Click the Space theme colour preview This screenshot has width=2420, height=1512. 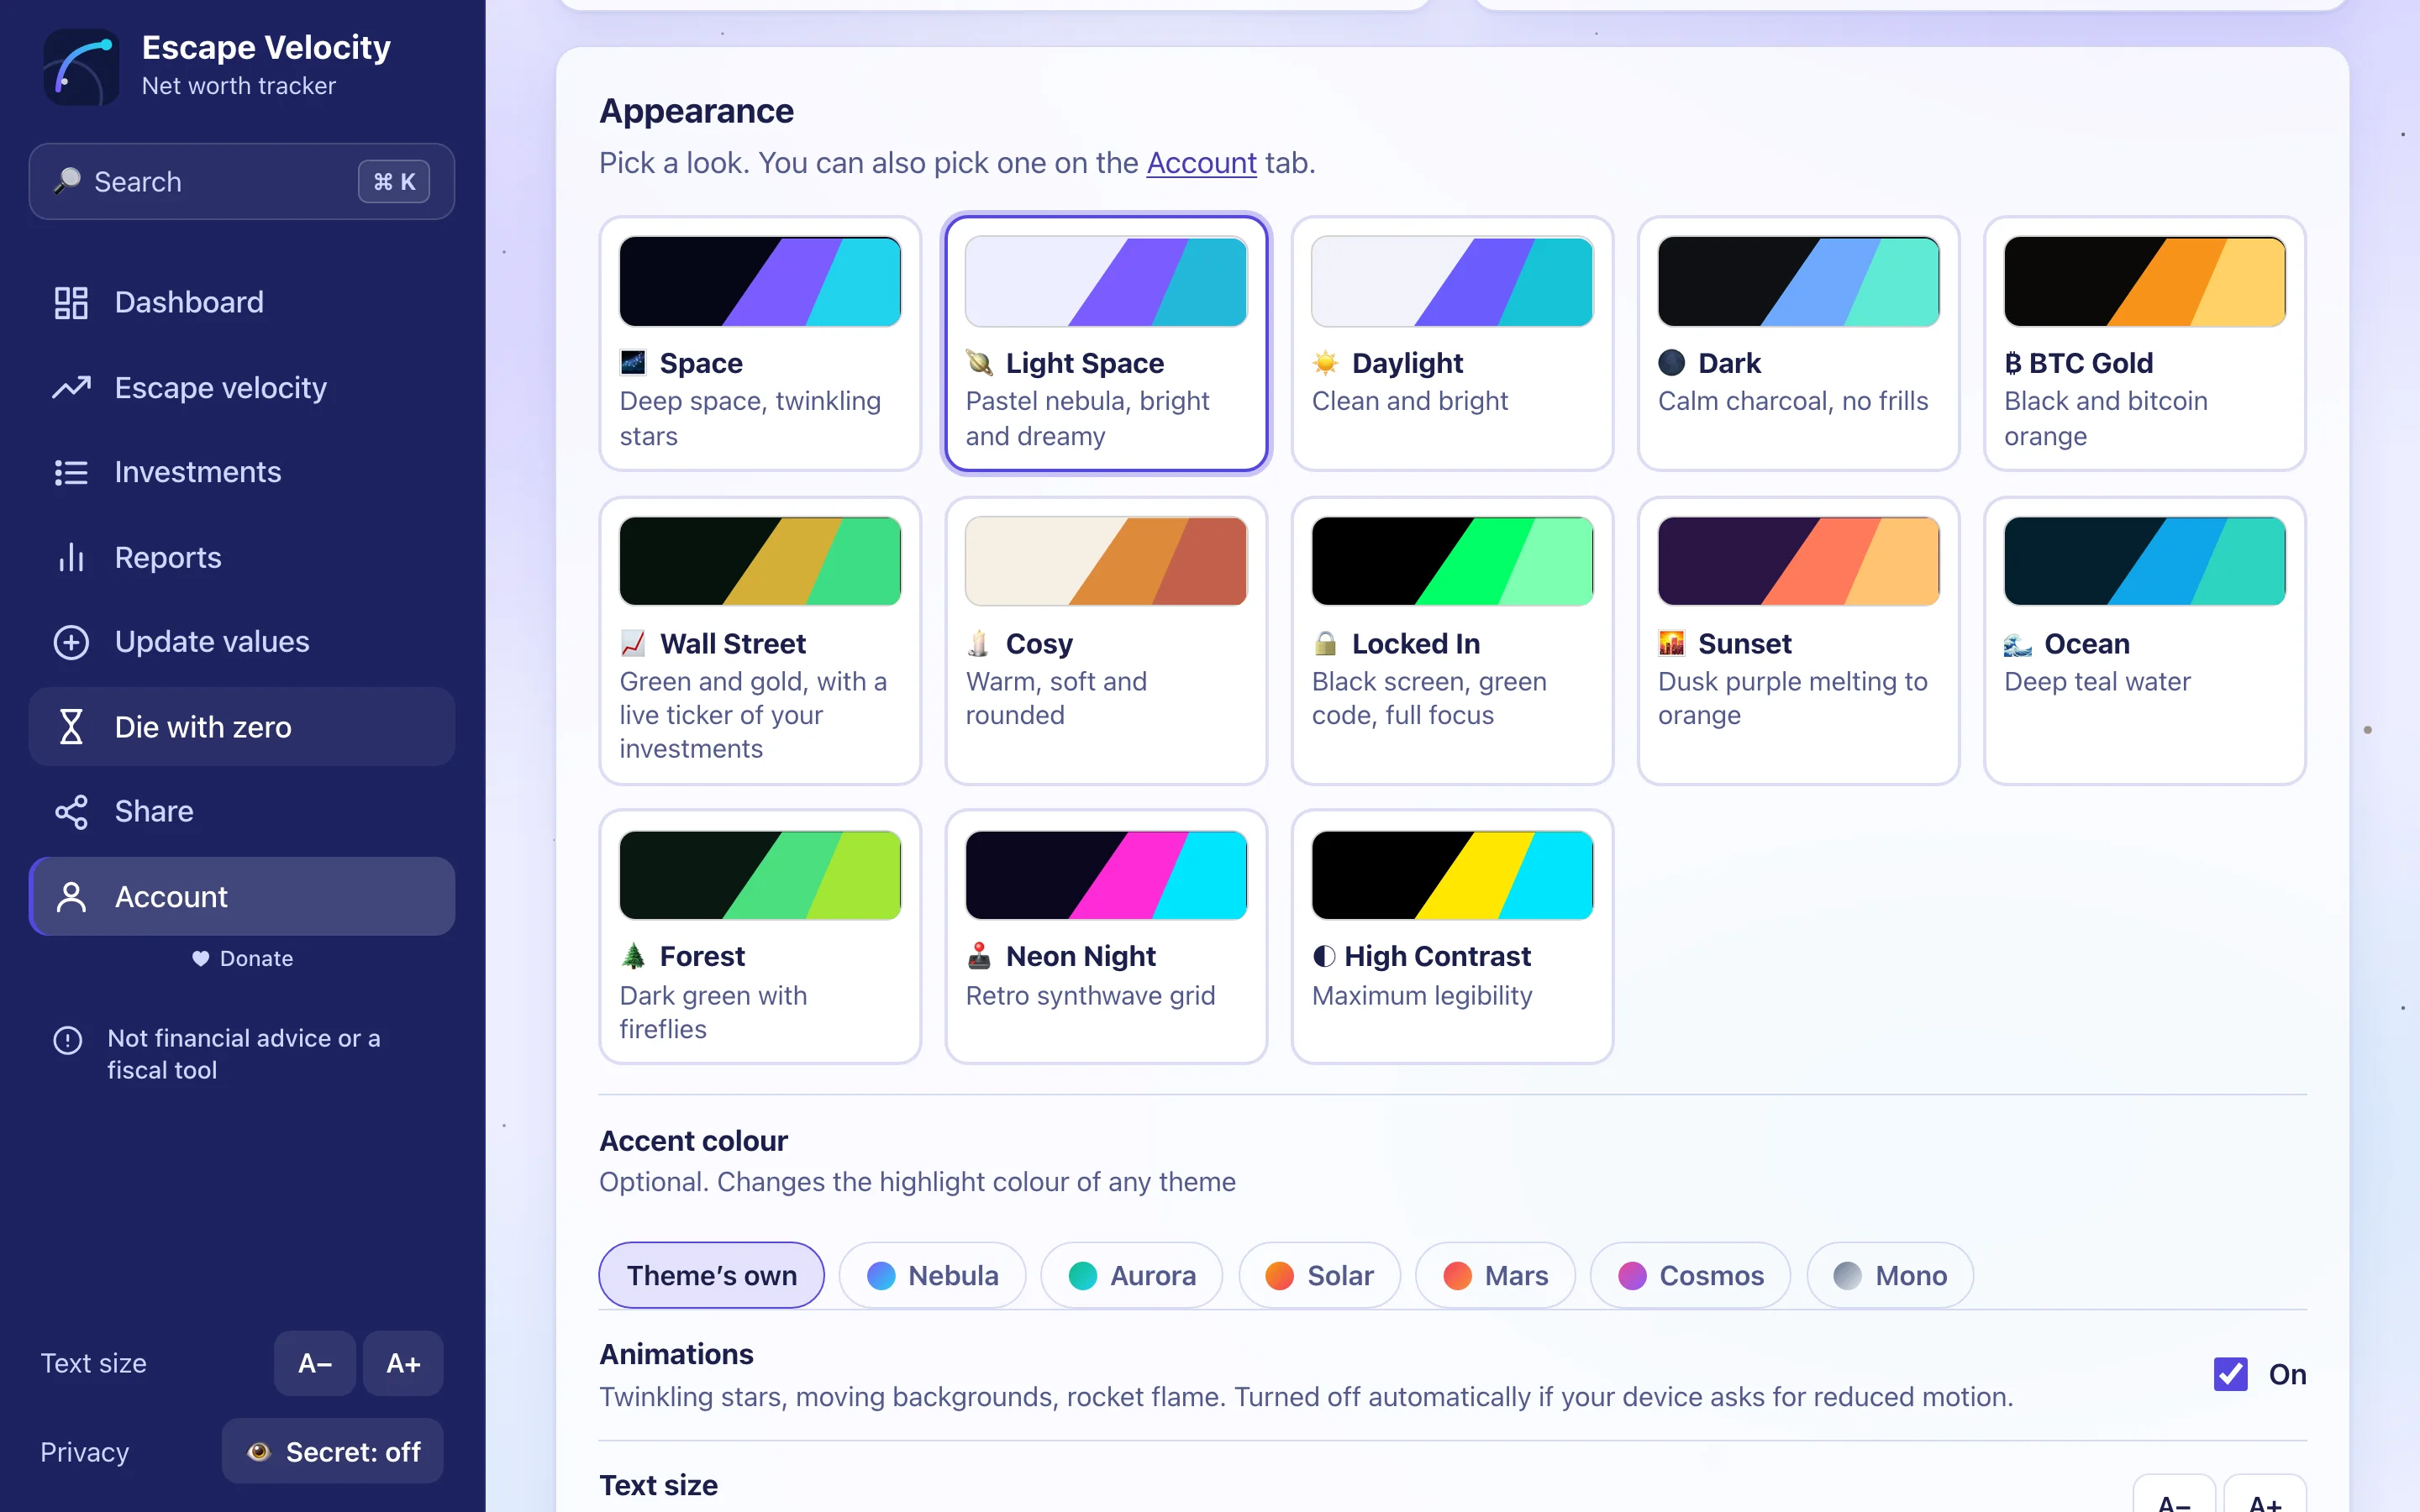pos(760,281)
